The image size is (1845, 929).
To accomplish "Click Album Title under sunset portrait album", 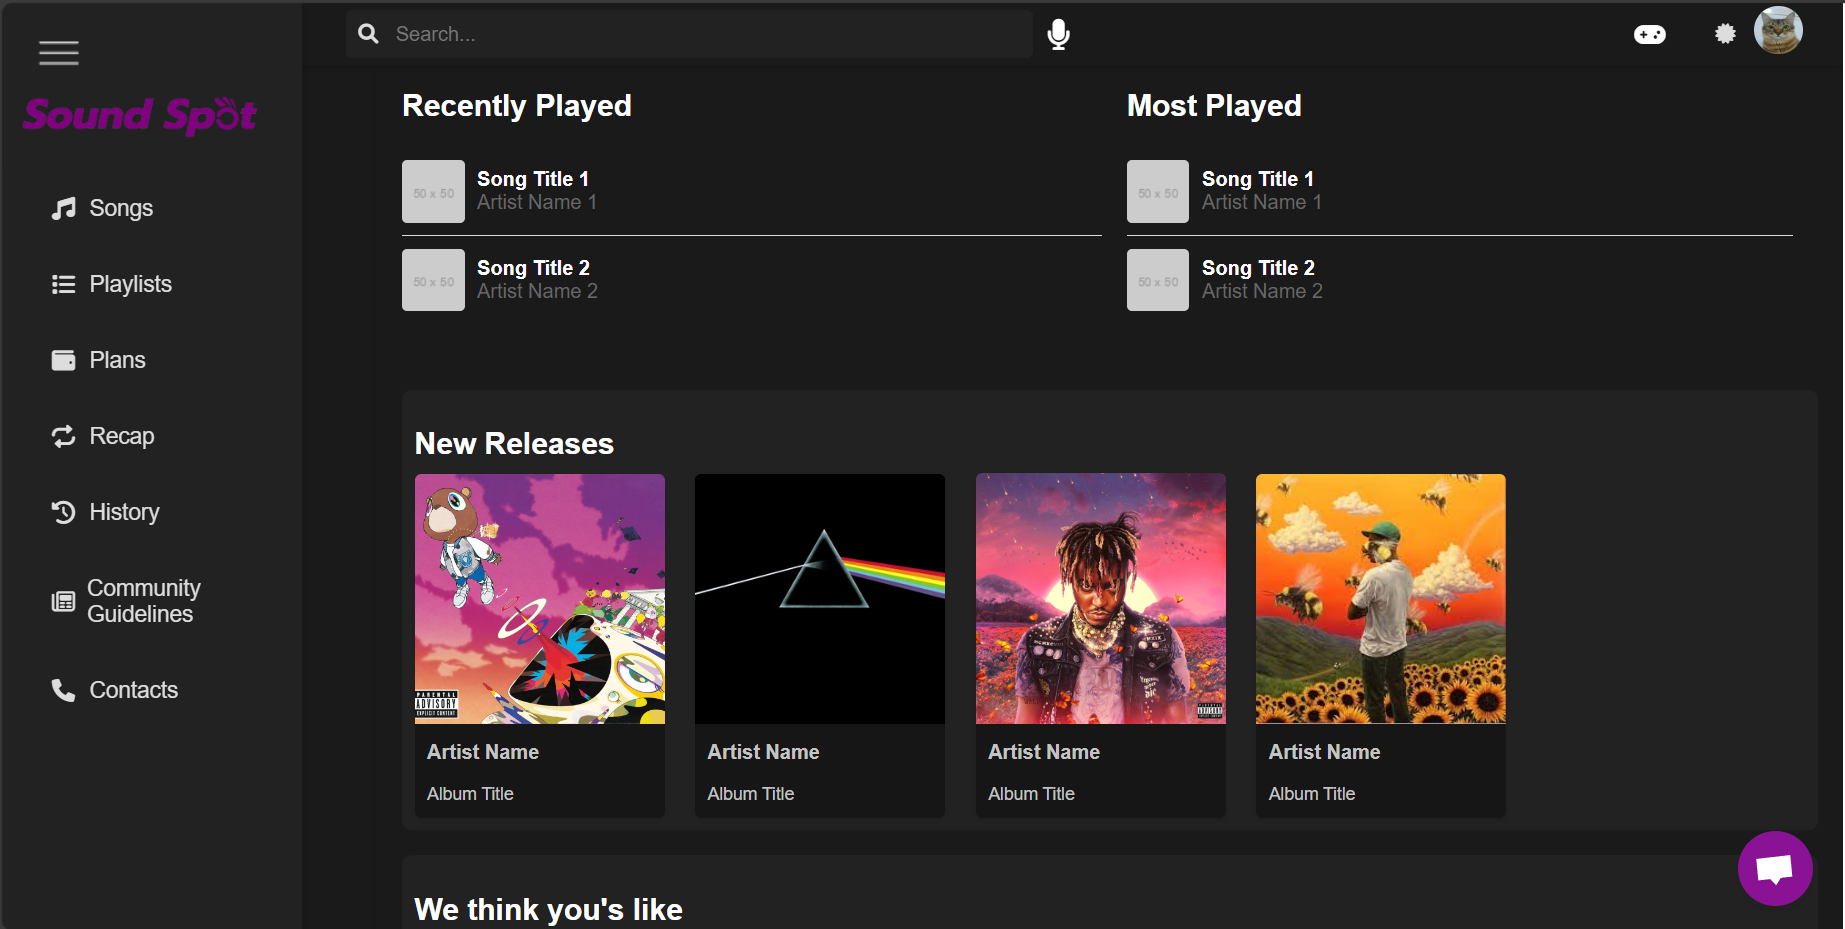I will (1031, 794).
